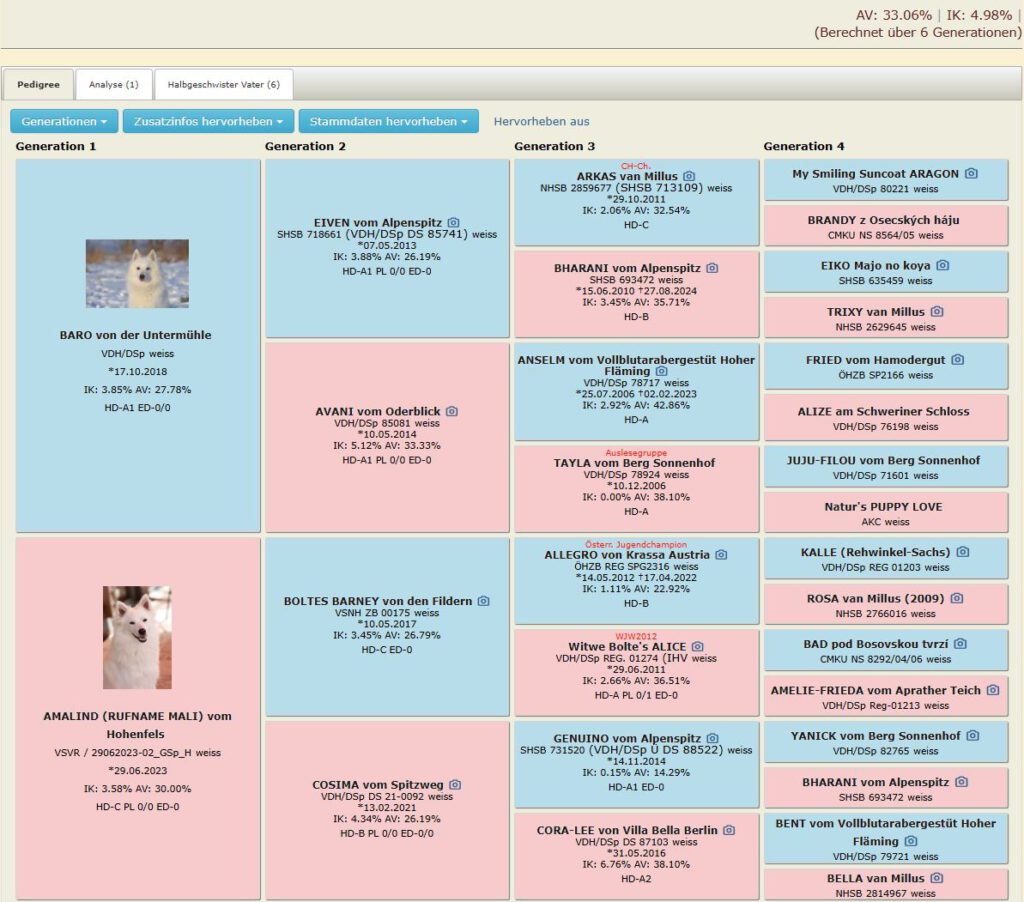Image resolution: width=1024 pixels, height=902 pixels.
Task: Open Halbgeschwister Vater (6) tab
Action: pyautogui.click(x=223, y=85)
